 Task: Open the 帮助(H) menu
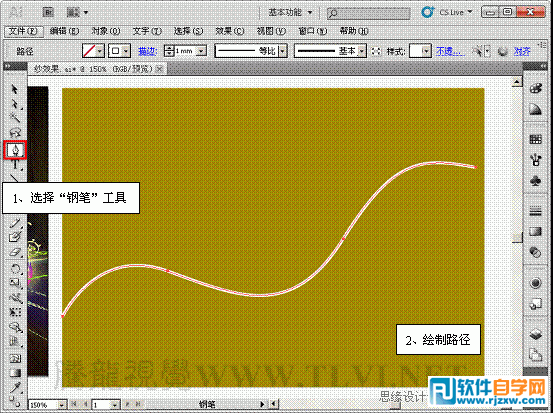[354, 31]
